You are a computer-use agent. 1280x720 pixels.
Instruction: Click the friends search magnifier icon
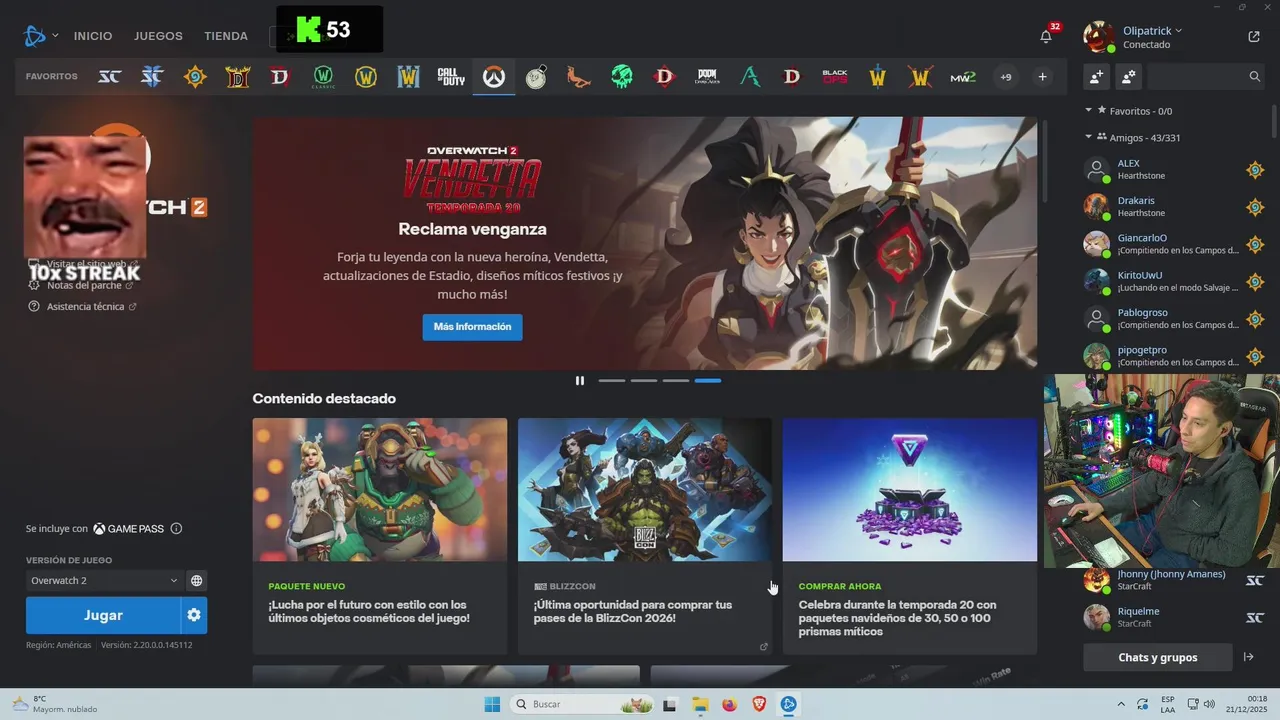pyautogui.click(x=1255, y=76)
